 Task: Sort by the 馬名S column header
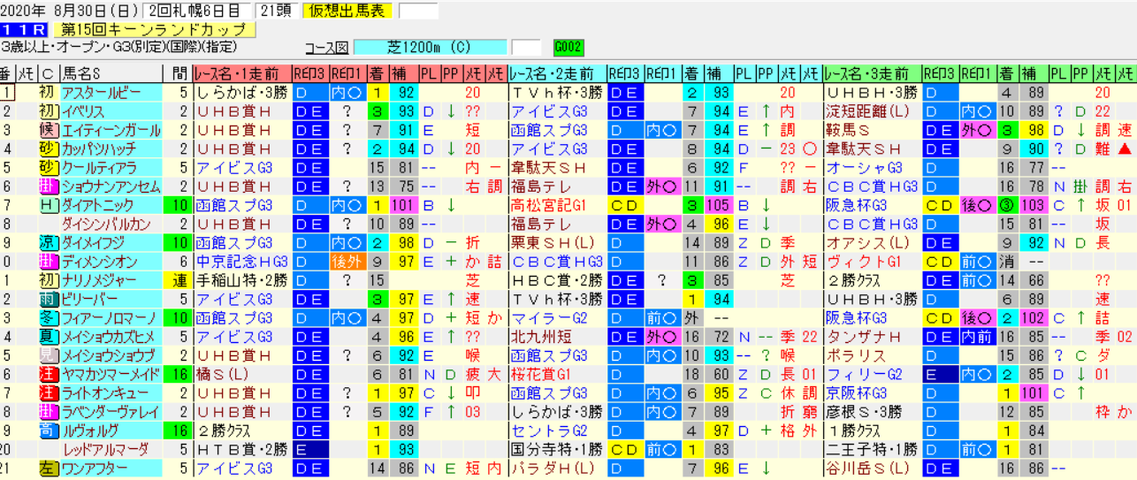click(112, 73)
